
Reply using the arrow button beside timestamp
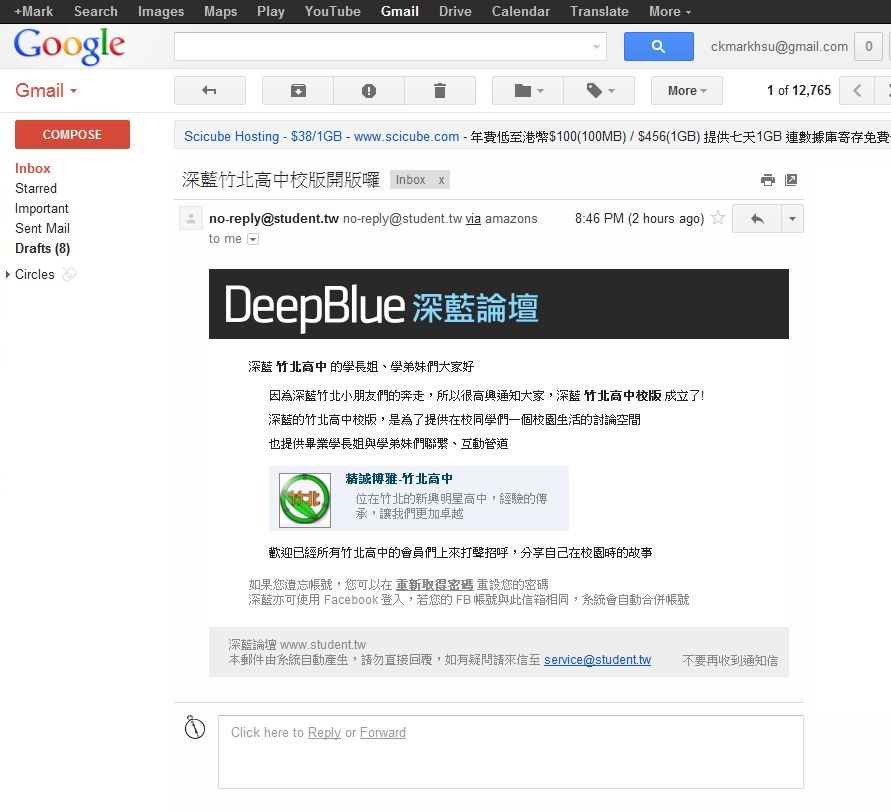pos(757,219)
